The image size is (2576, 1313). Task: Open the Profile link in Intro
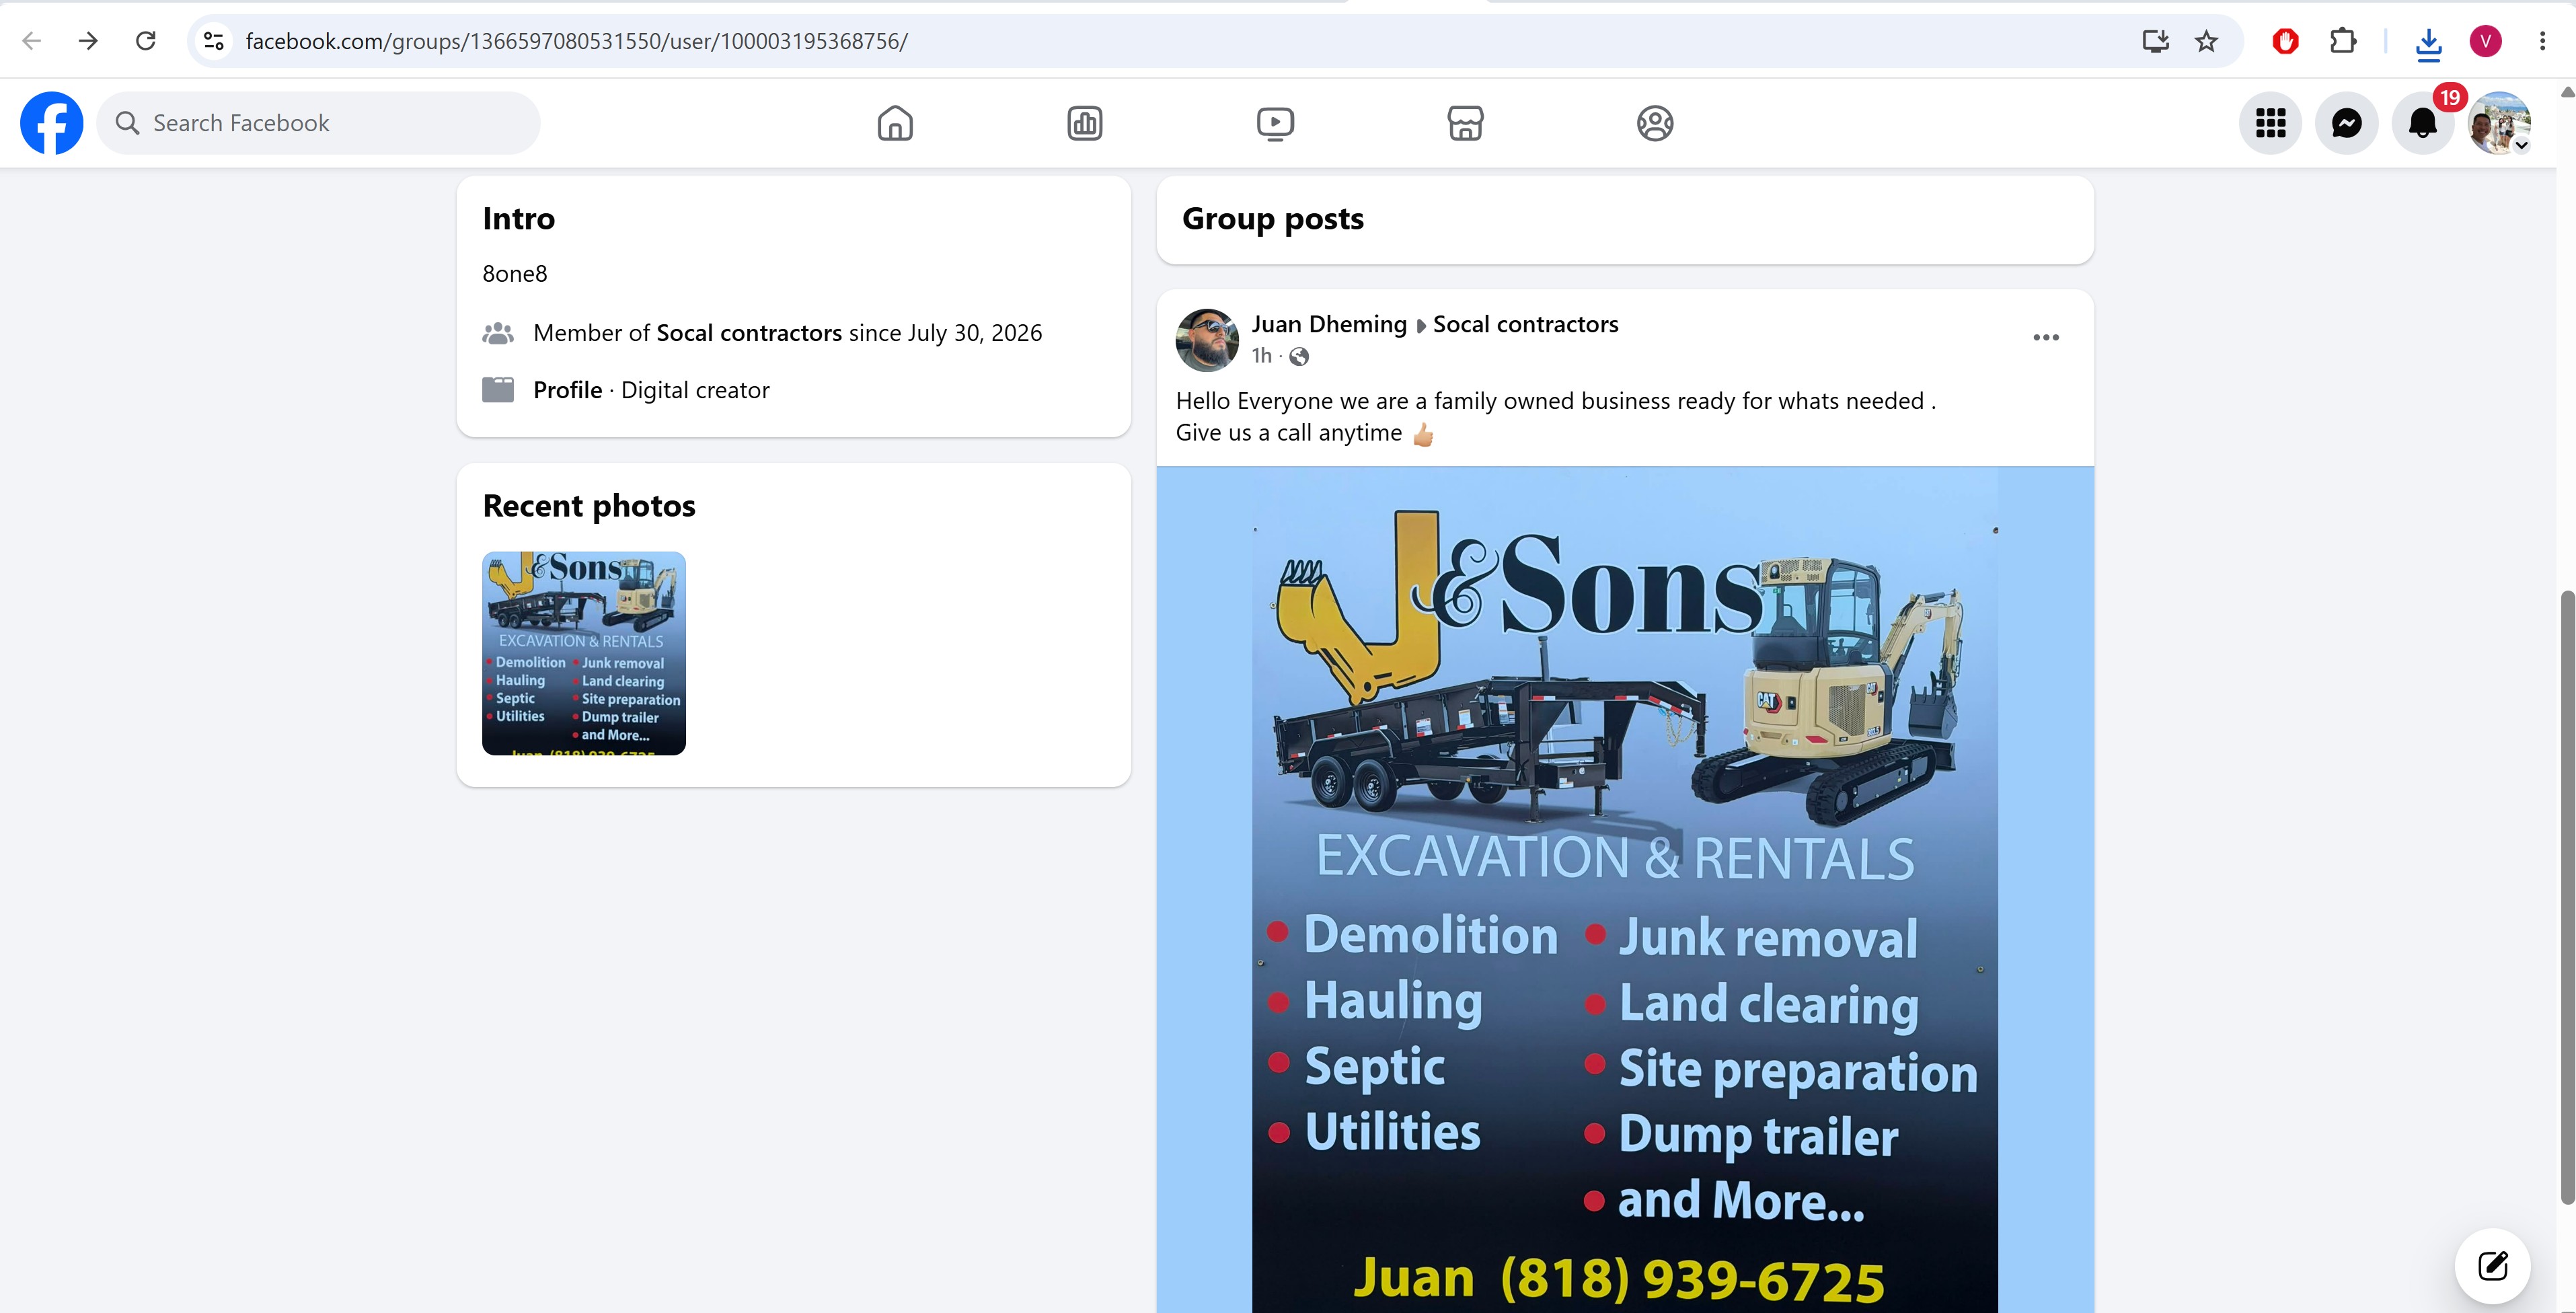567,390
